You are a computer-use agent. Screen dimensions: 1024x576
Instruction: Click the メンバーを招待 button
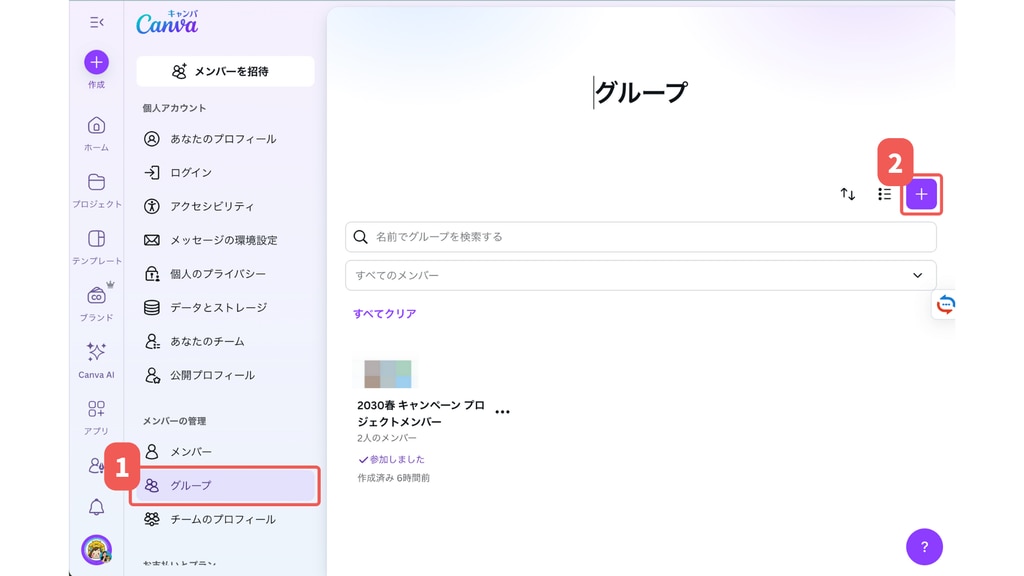click(225, 71)
